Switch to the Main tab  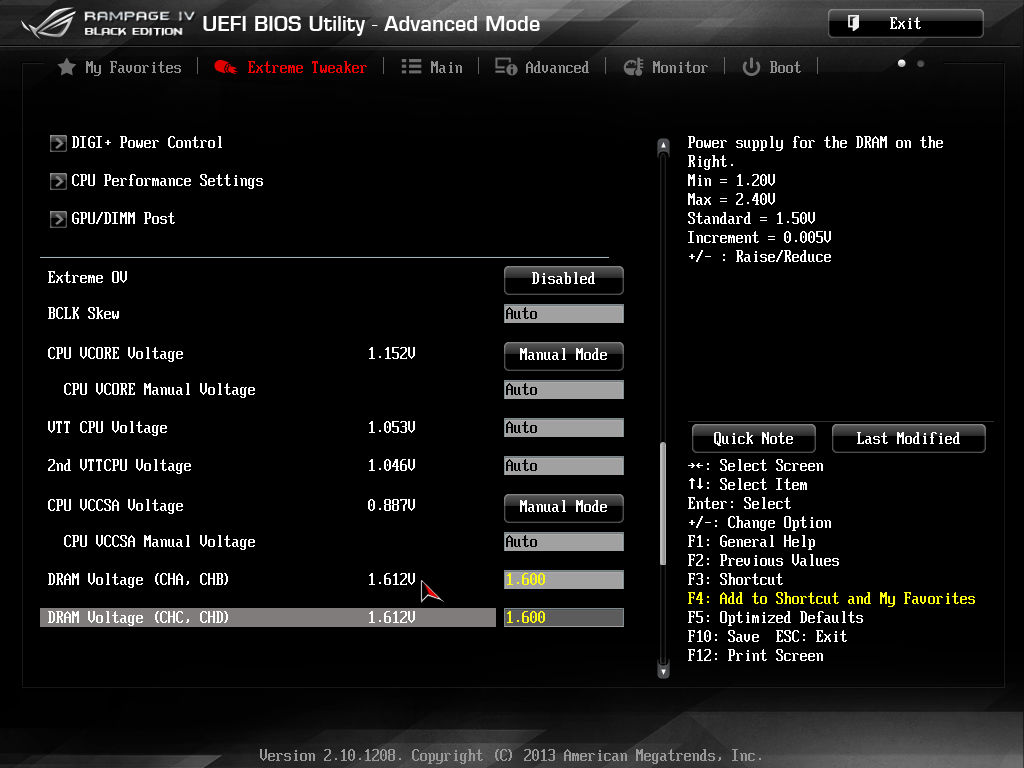[x=432, y=67]
